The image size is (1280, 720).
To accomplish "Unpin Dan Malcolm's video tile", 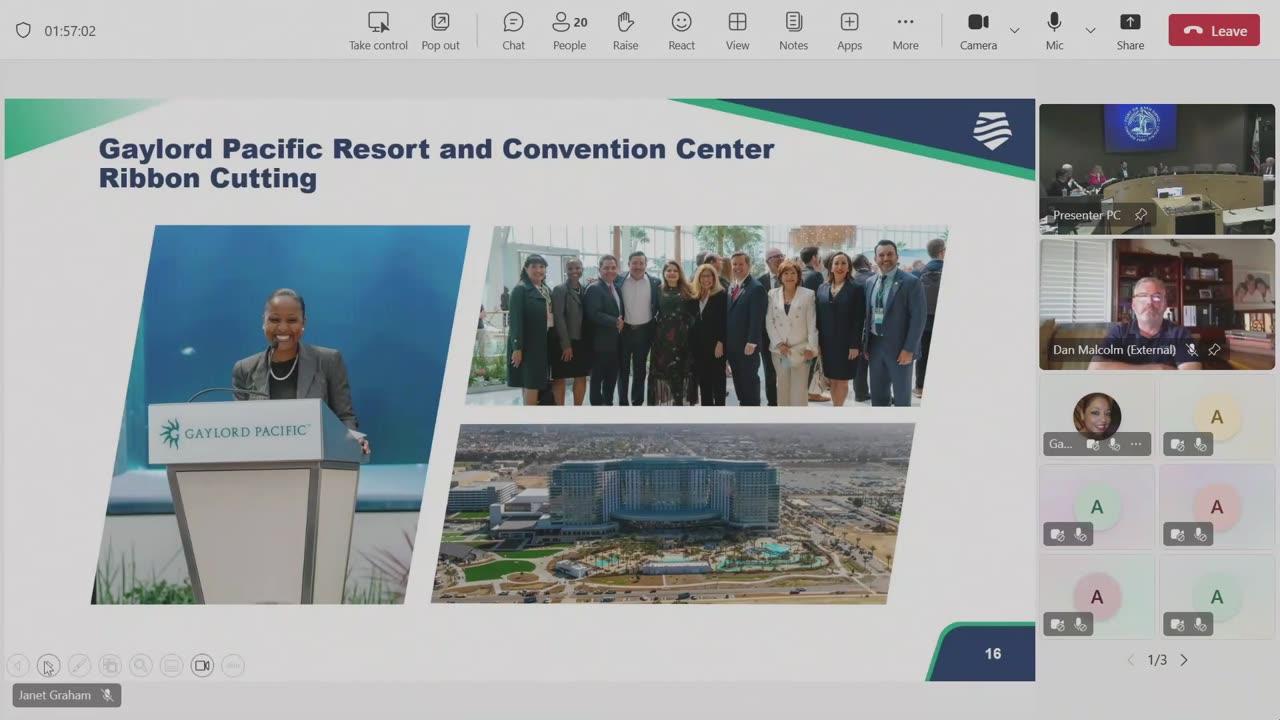I will click(1214, 350).
